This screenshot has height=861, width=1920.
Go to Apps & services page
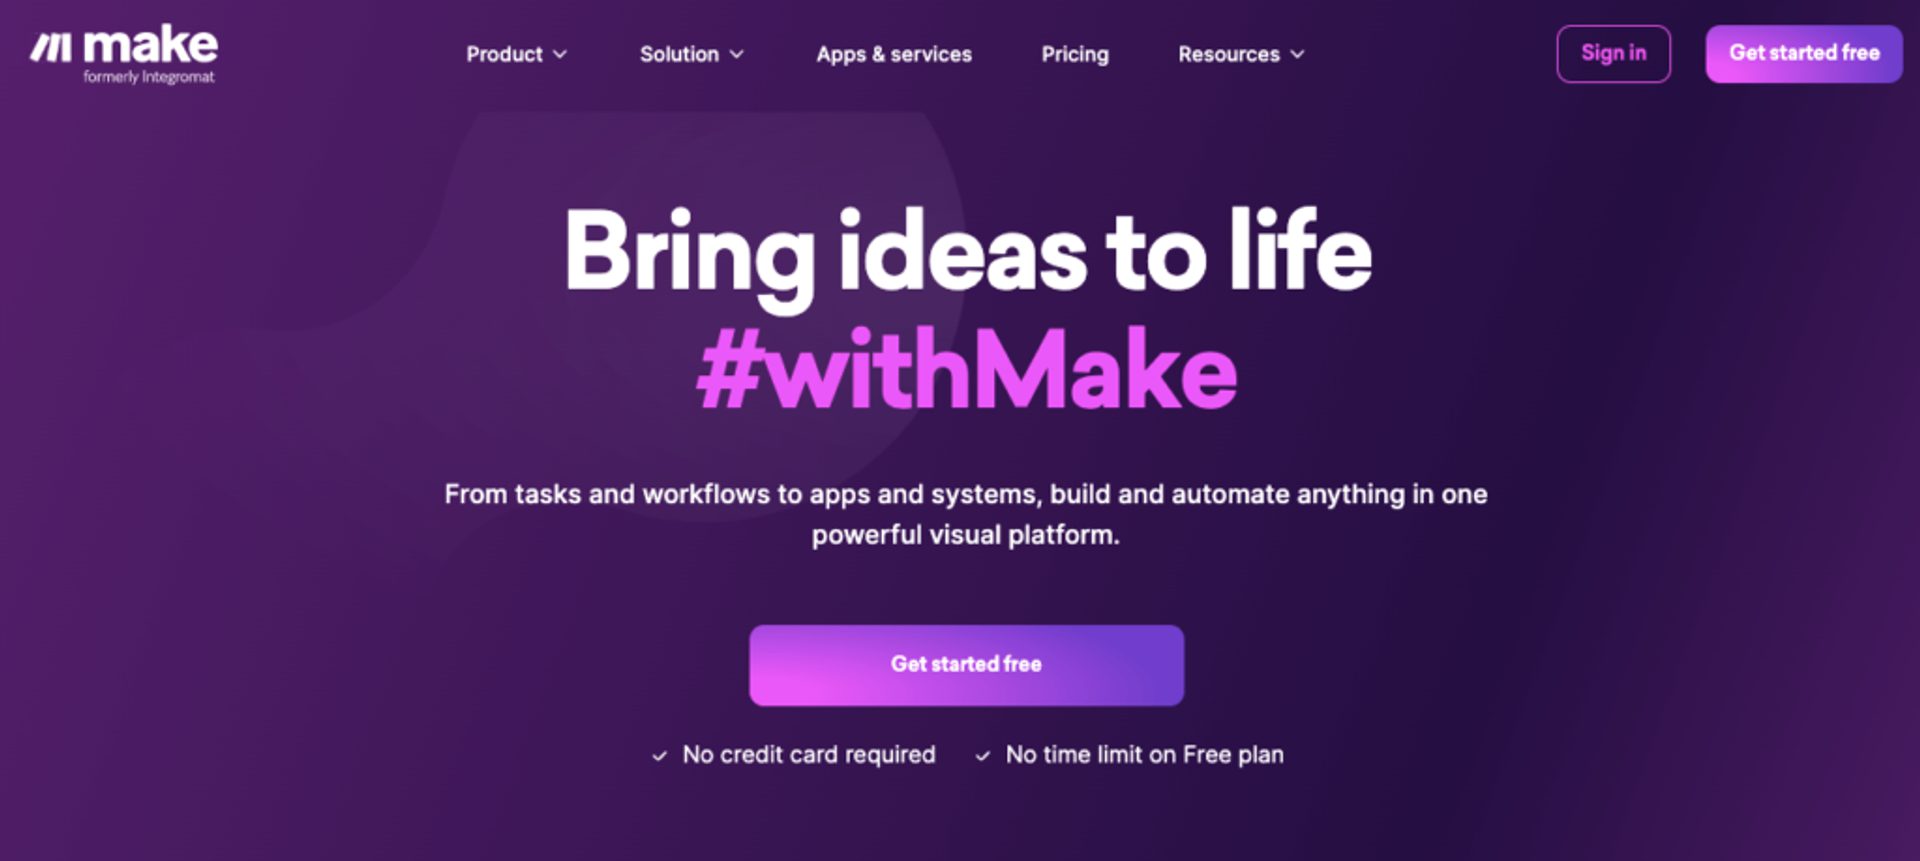coord(894,54)
